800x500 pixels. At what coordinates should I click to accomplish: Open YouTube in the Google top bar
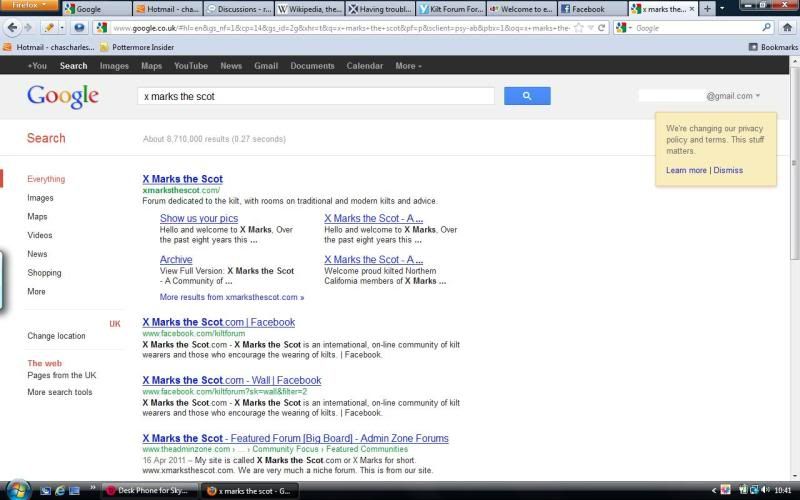pyautogui.click(x=191, y=66)
